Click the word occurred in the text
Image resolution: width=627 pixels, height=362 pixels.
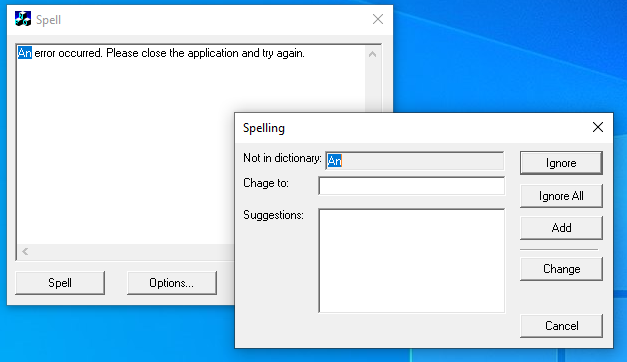click(80, 53)
